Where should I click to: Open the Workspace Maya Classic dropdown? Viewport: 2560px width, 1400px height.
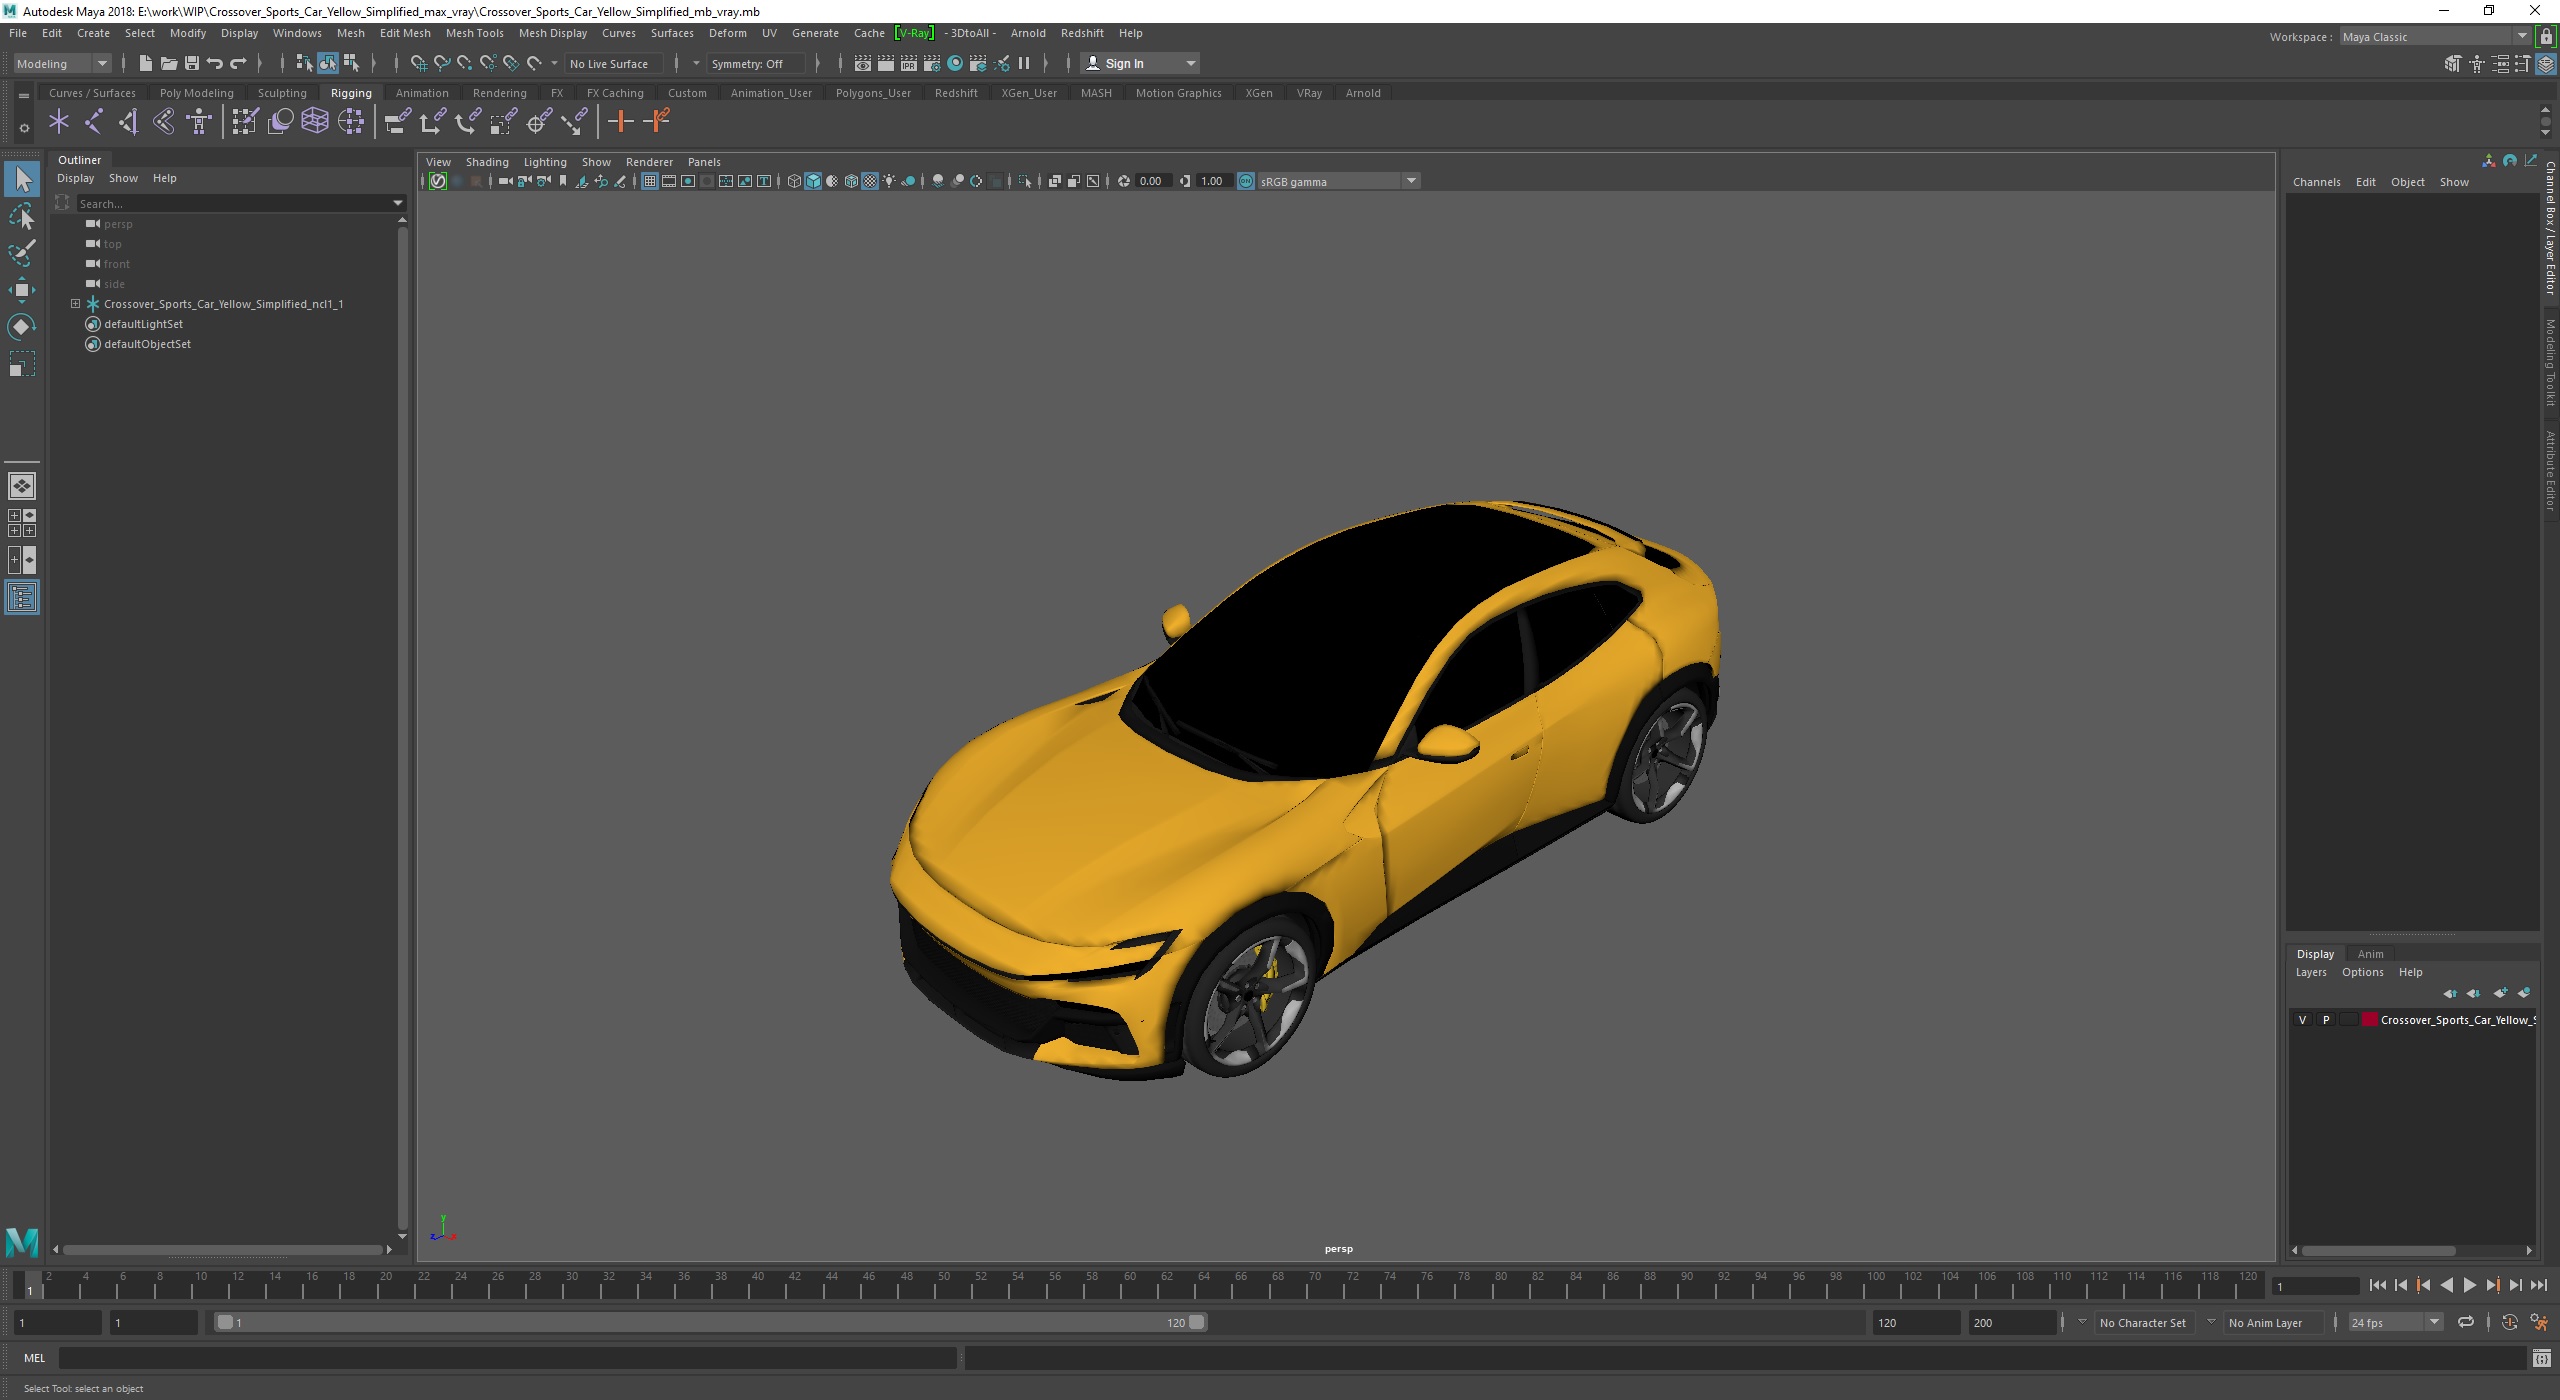[2434, 37]
